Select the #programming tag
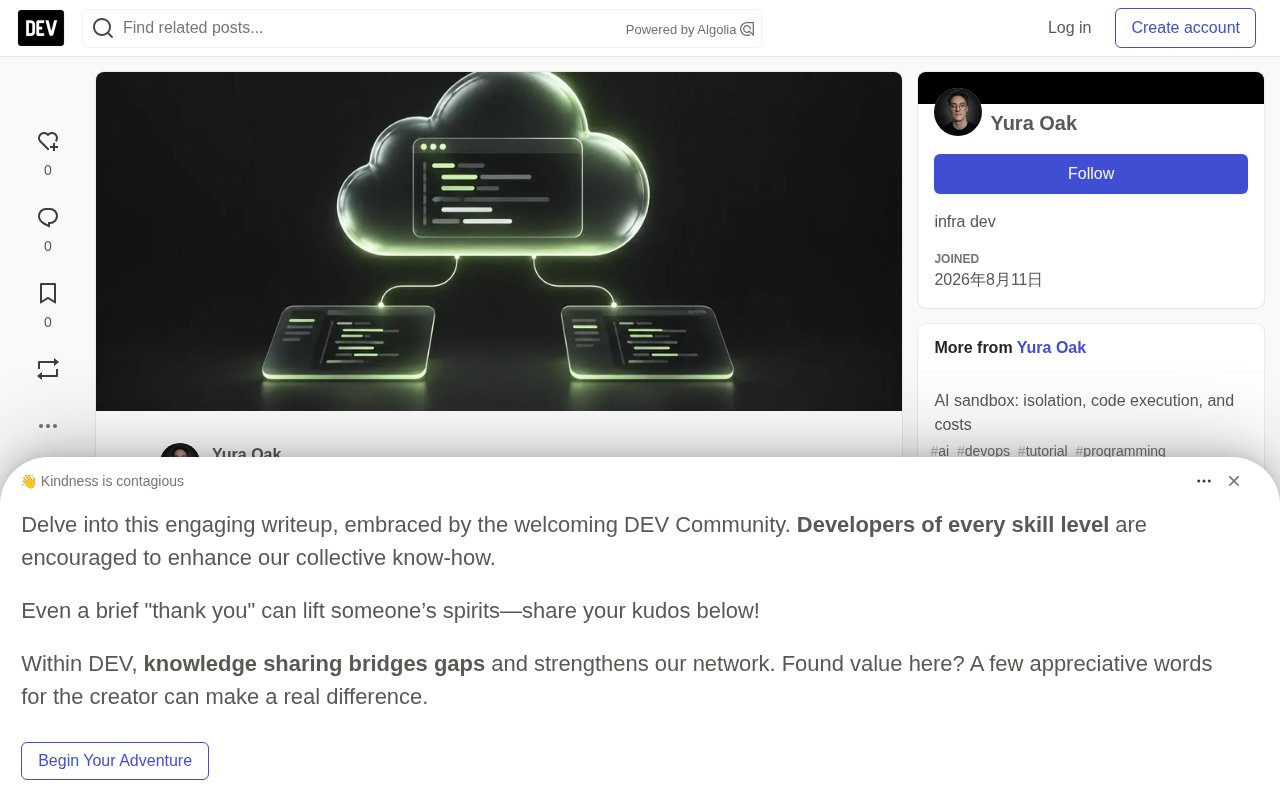The width and height of the screenshot is (1280, 800). coord(1120,451)
